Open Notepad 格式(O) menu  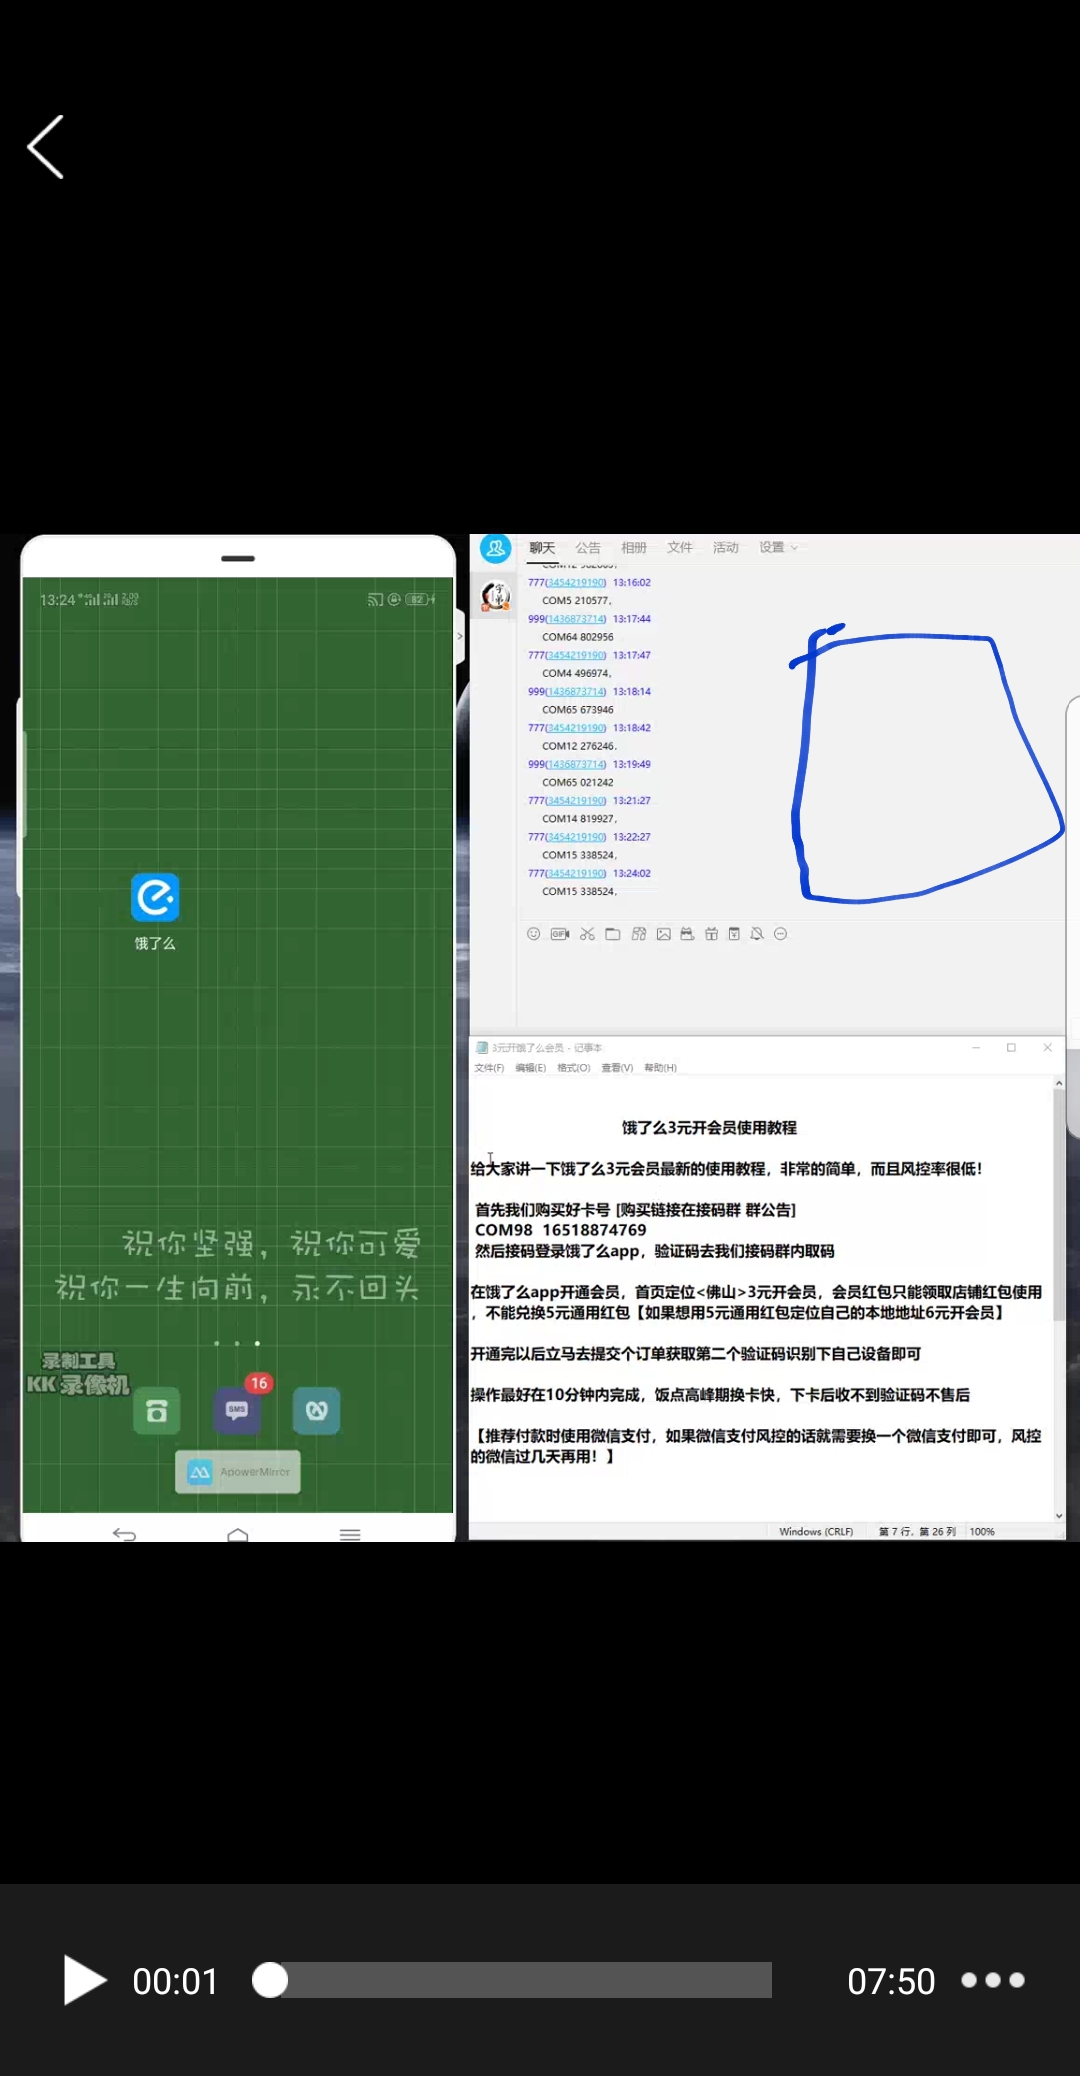click(x=573, y=1068)
